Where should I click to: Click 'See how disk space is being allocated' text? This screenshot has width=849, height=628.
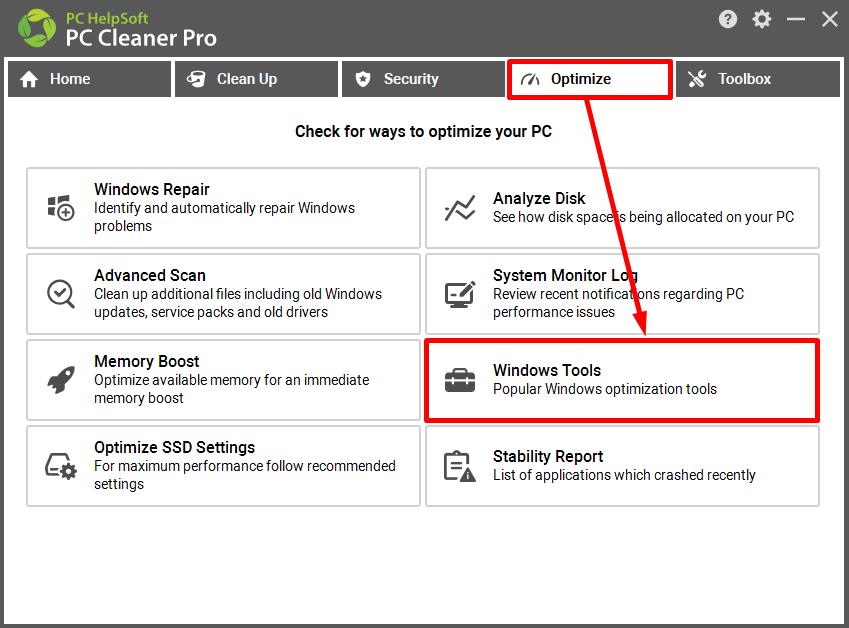coord(643,217)
